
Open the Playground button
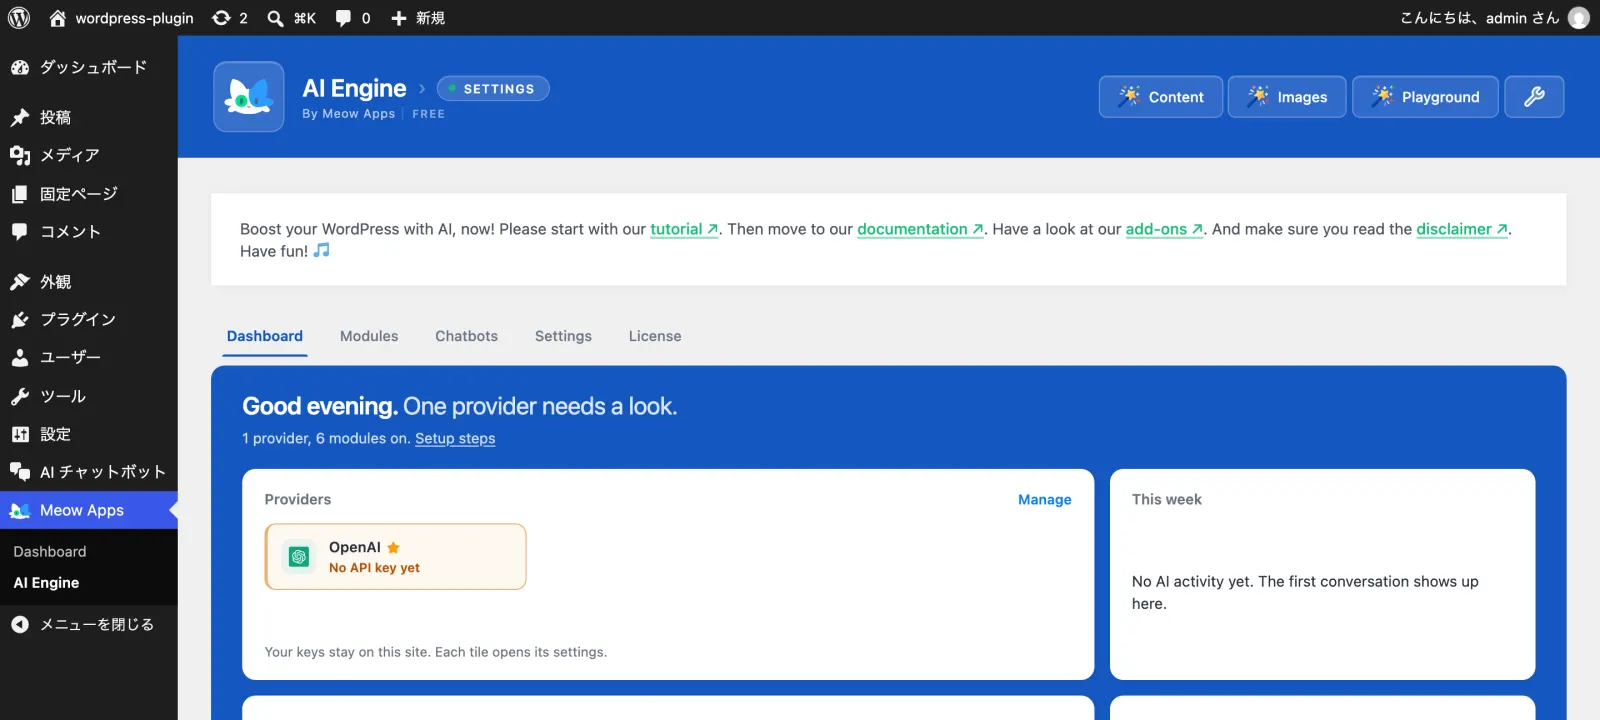tap(1426, 97)
